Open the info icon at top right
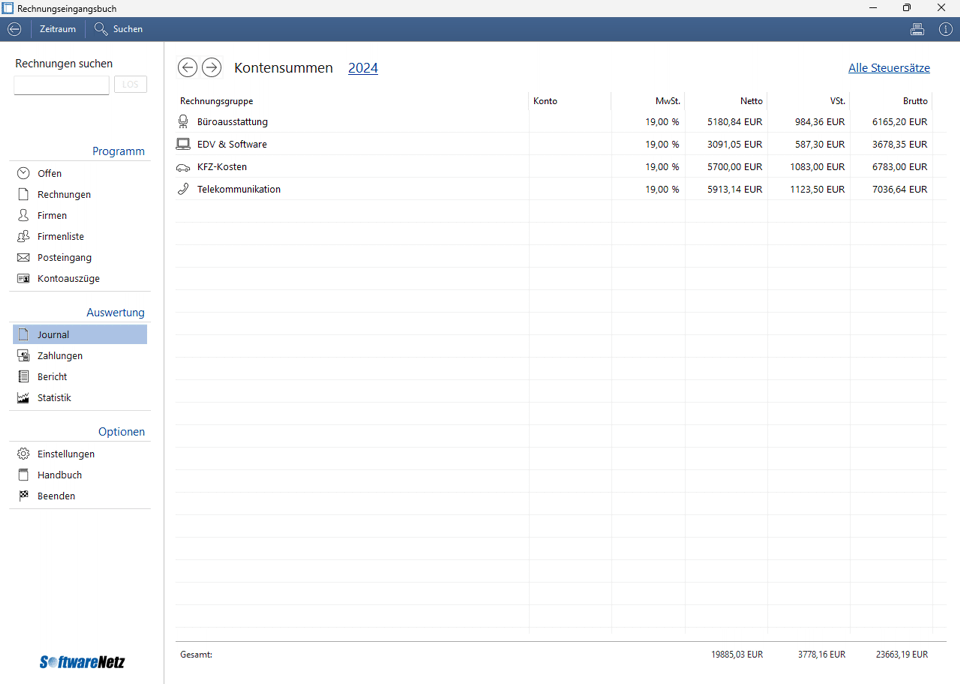960x684 pixels. click(945, 29)
